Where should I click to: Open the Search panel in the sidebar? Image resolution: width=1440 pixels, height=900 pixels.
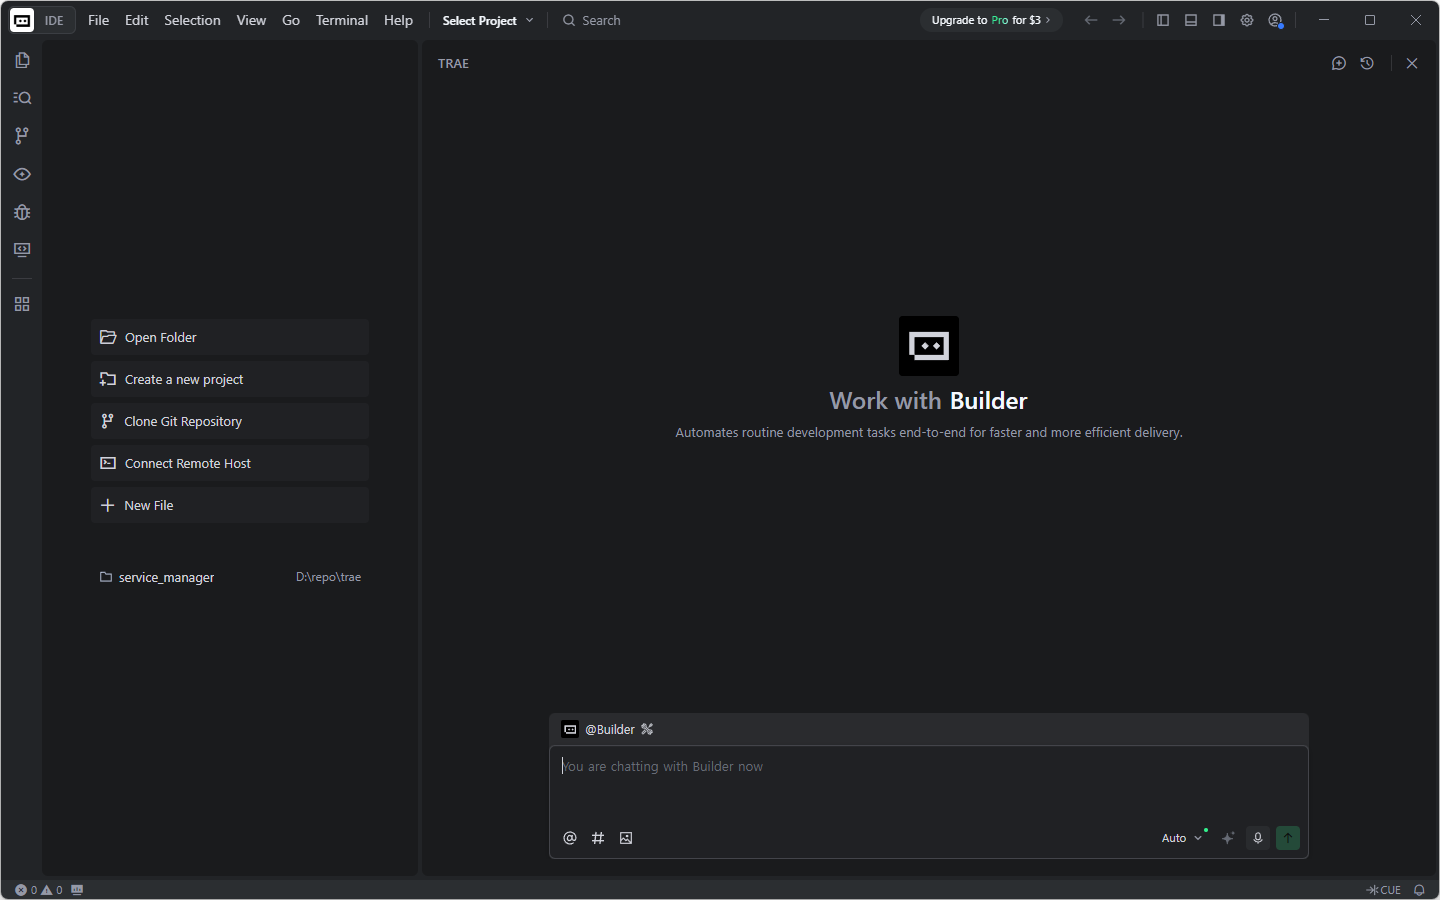coord(22,98)
